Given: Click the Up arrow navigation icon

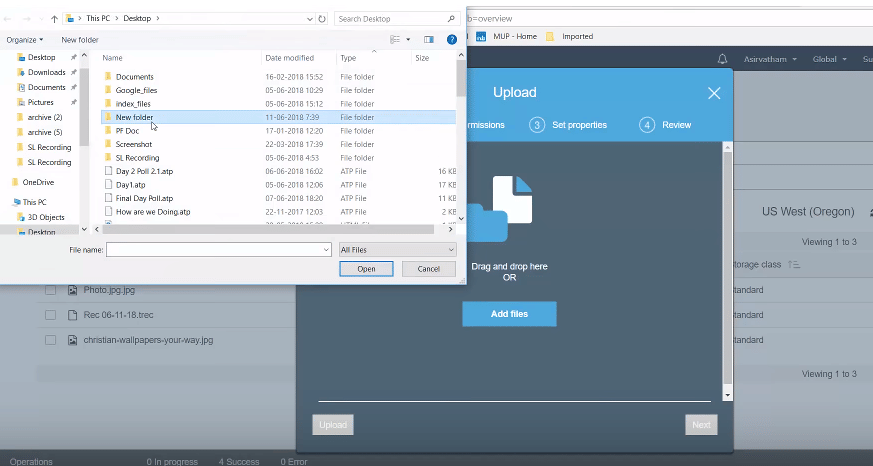Looking at the screenshot, I should [x=54, y=18].
